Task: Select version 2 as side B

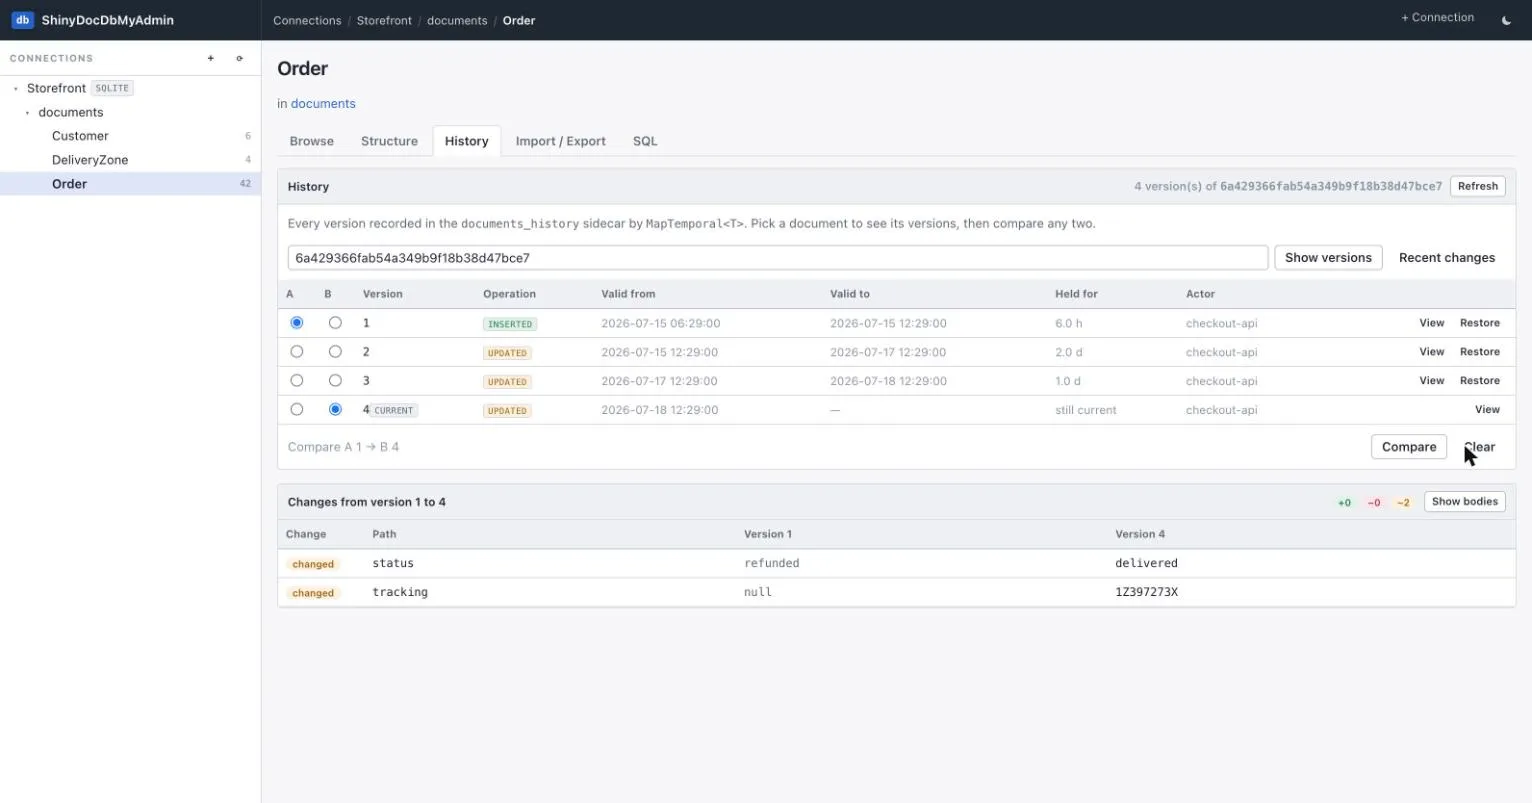Action: (x=335, y=352)
